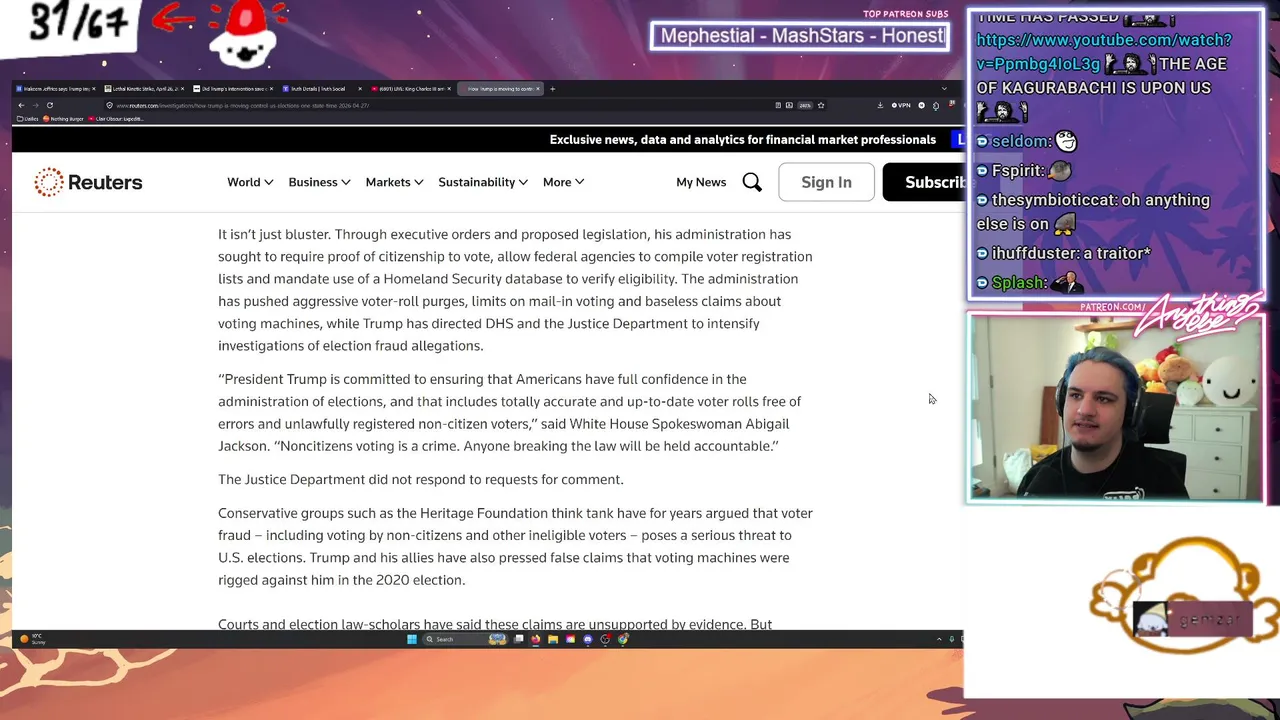Click the microphone tray icon
This screenshot has width=1280, height=720.
(953, 639)
